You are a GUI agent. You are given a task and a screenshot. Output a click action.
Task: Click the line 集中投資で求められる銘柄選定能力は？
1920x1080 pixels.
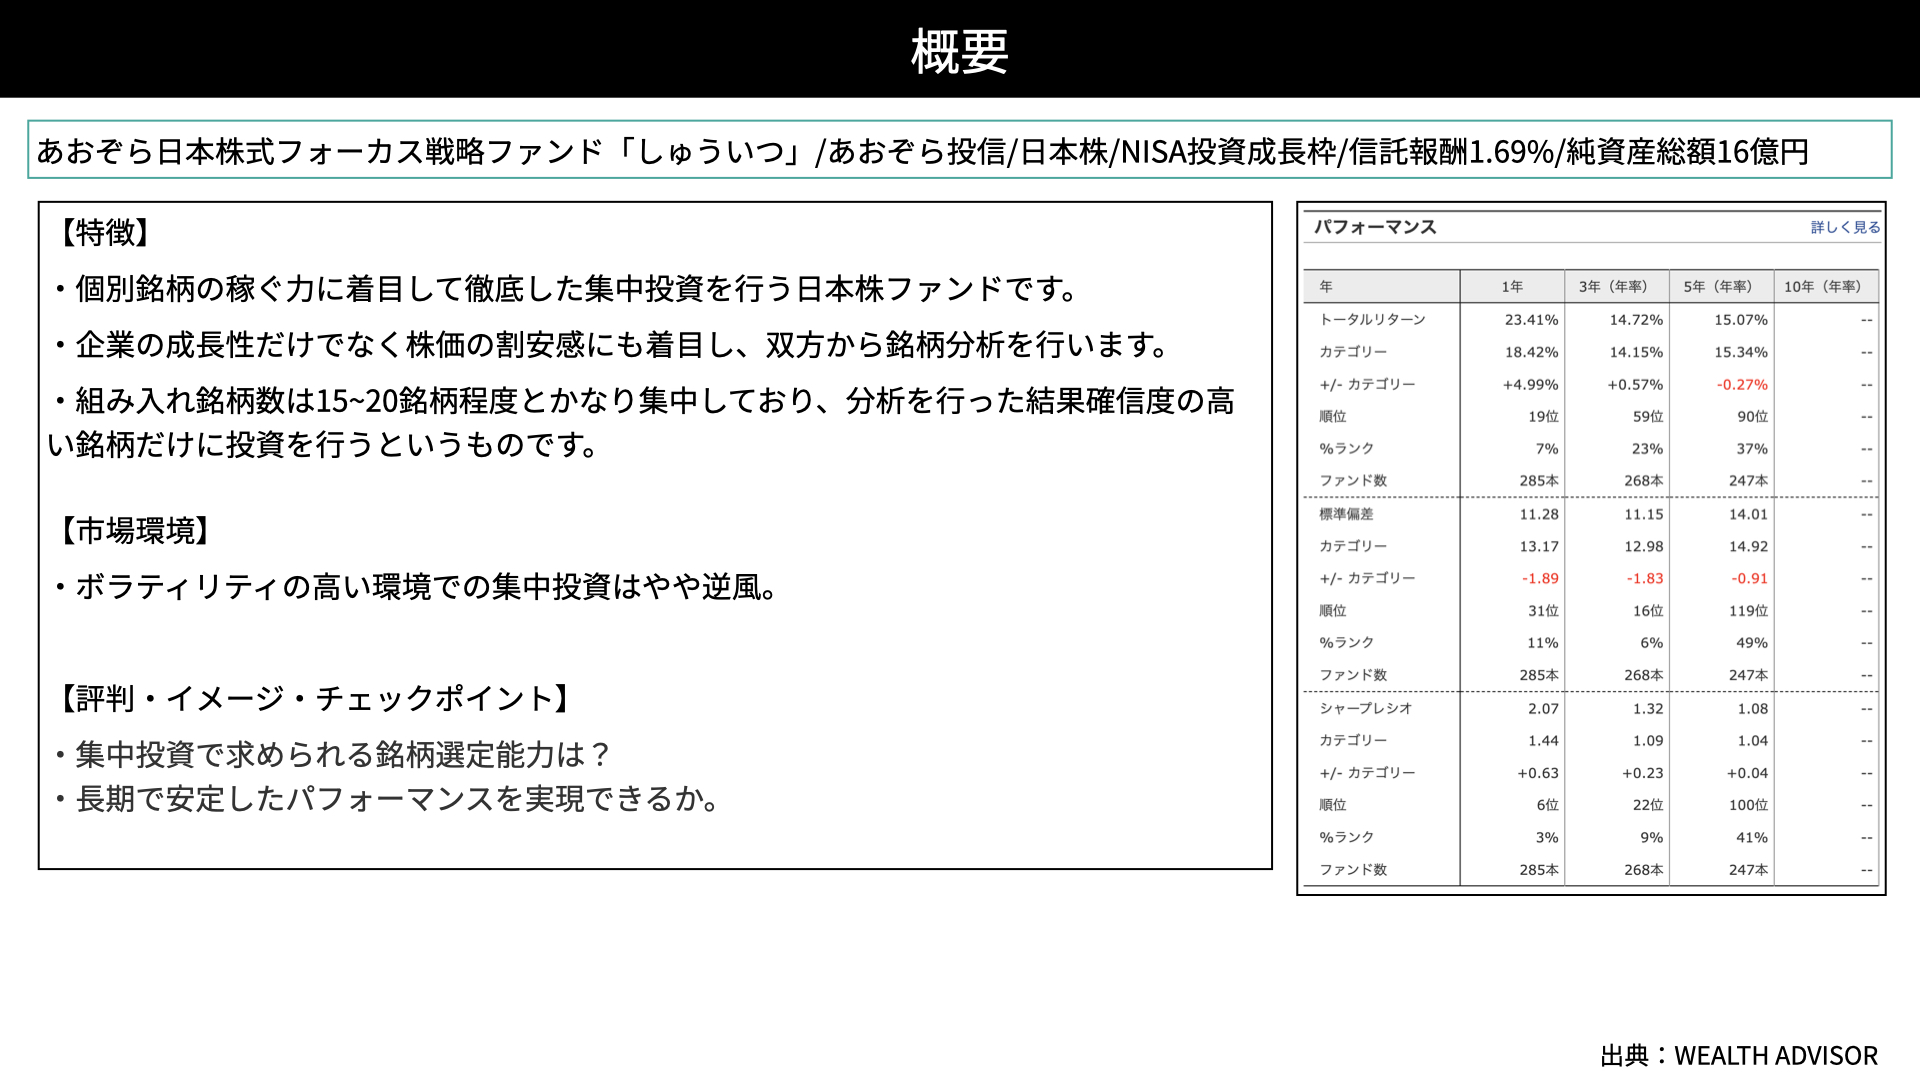pyautogui.click(x=333, y=755)
